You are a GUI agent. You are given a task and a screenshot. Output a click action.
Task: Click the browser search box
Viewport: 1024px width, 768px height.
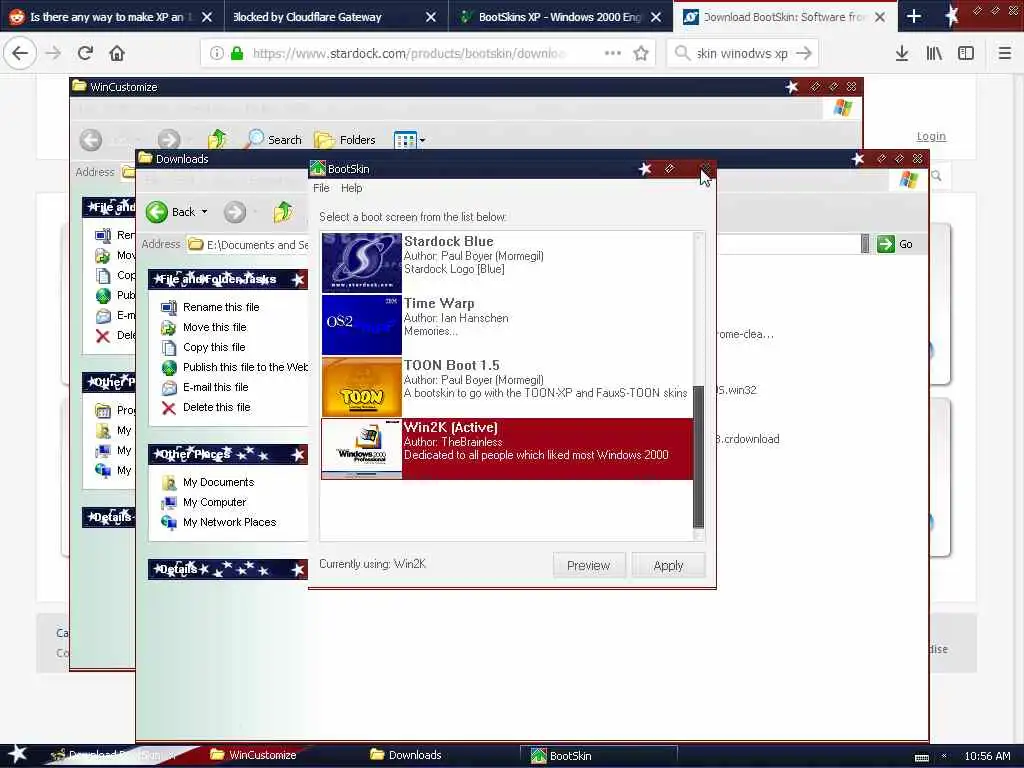743,54
